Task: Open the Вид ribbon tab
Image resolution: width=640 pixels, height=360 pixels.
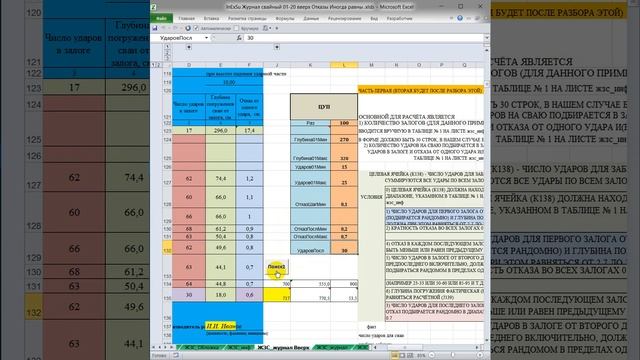Action: pyautogui.click(x=374, y=18)
